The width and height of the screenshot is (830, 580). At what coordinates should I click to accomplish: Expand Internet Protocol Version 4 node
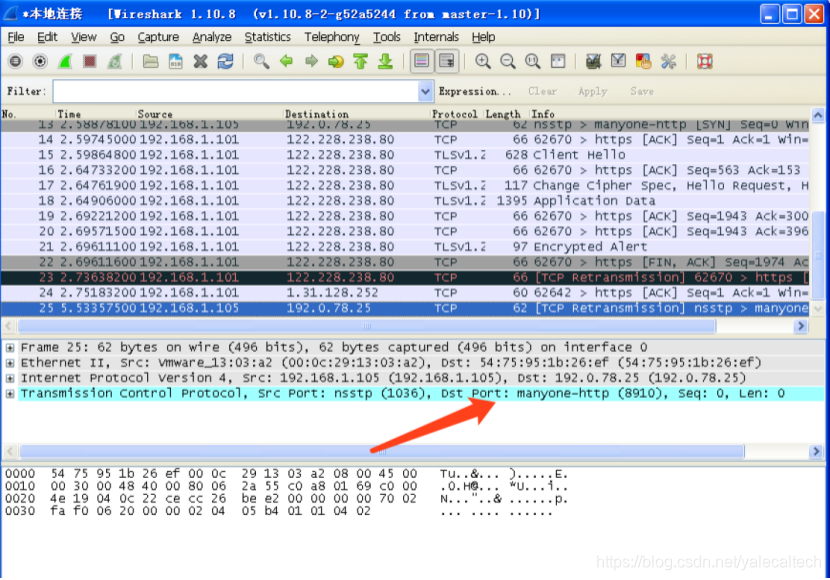tap(10, 378)
